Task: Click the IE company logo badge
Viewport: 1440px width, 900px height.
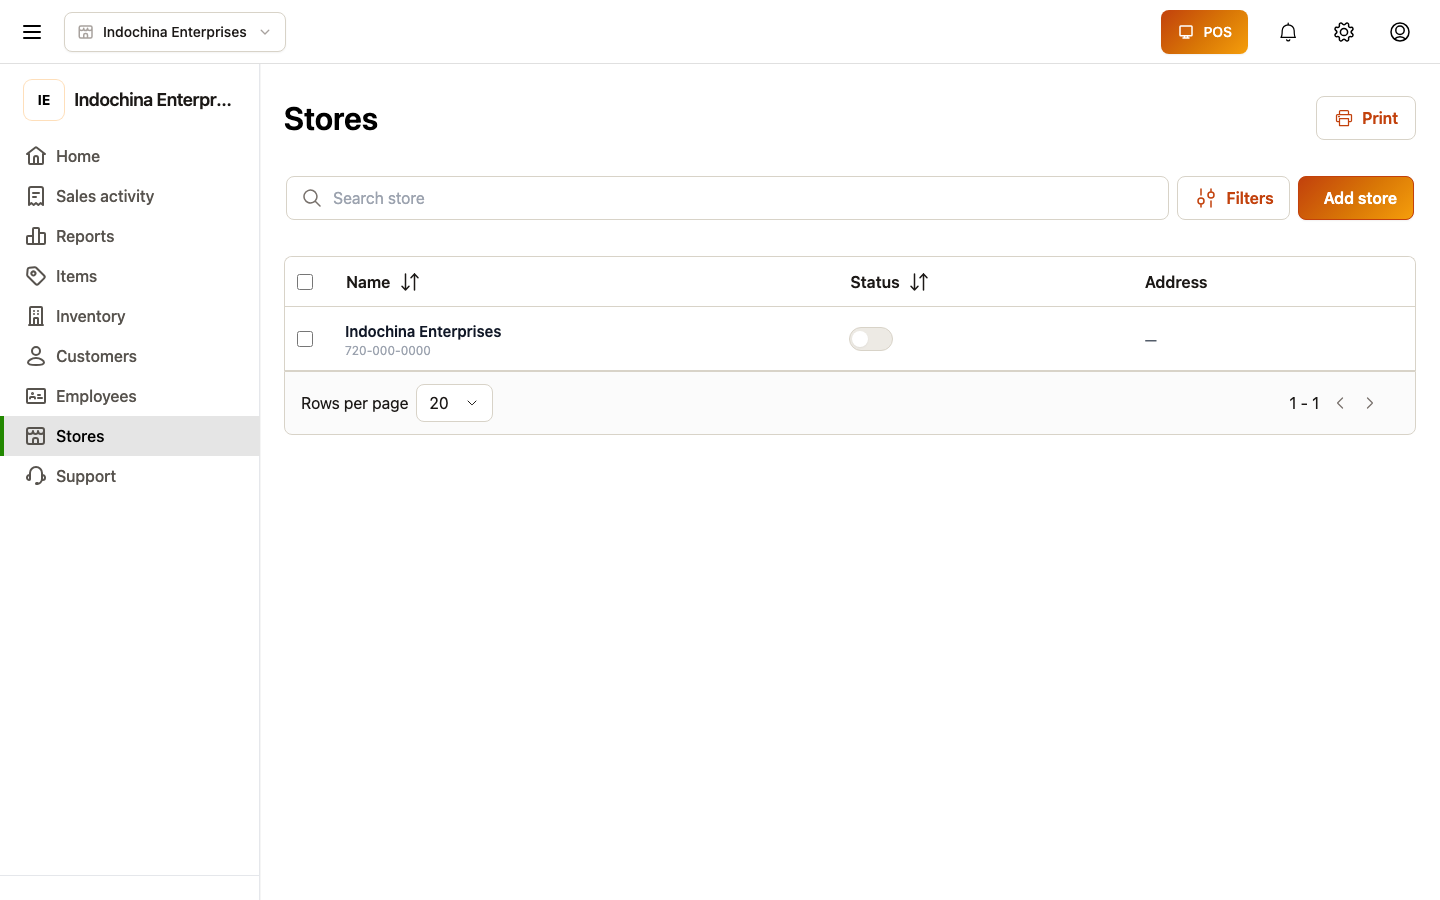Action: click(x=44, y=100)
